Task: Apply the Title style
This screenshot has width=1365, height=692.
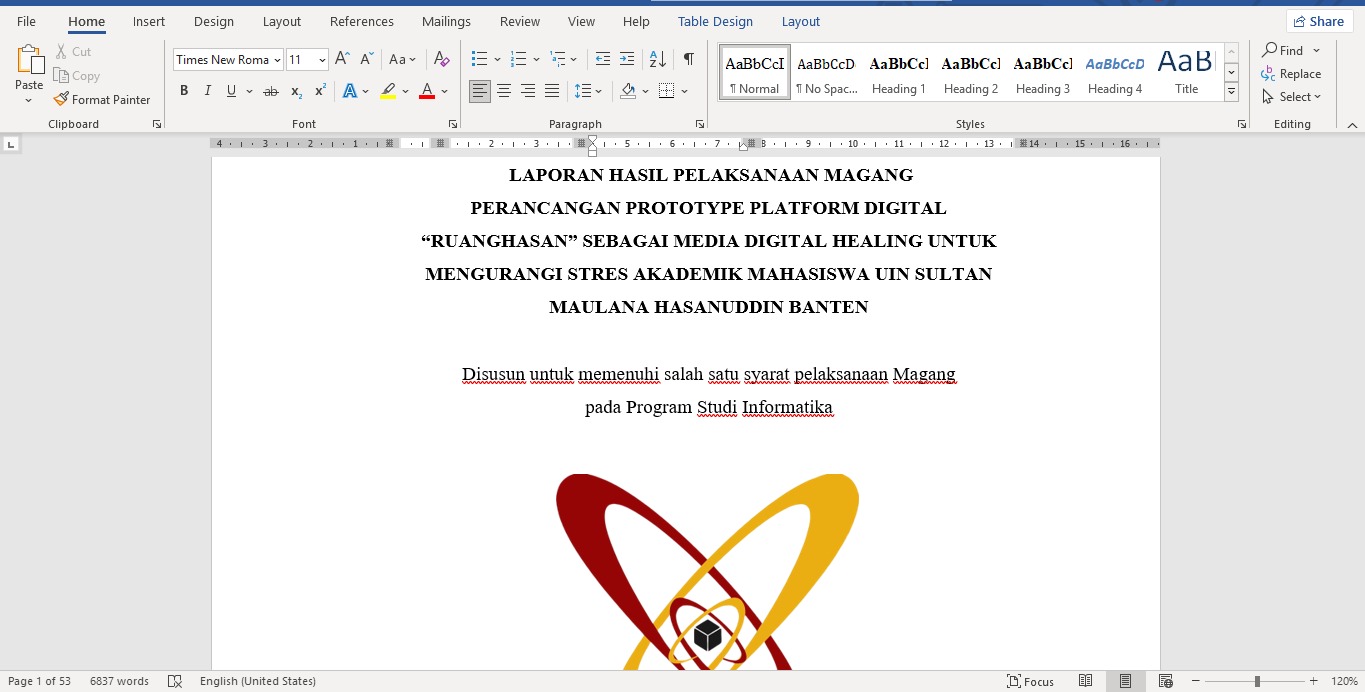Action: (1186, 73)
